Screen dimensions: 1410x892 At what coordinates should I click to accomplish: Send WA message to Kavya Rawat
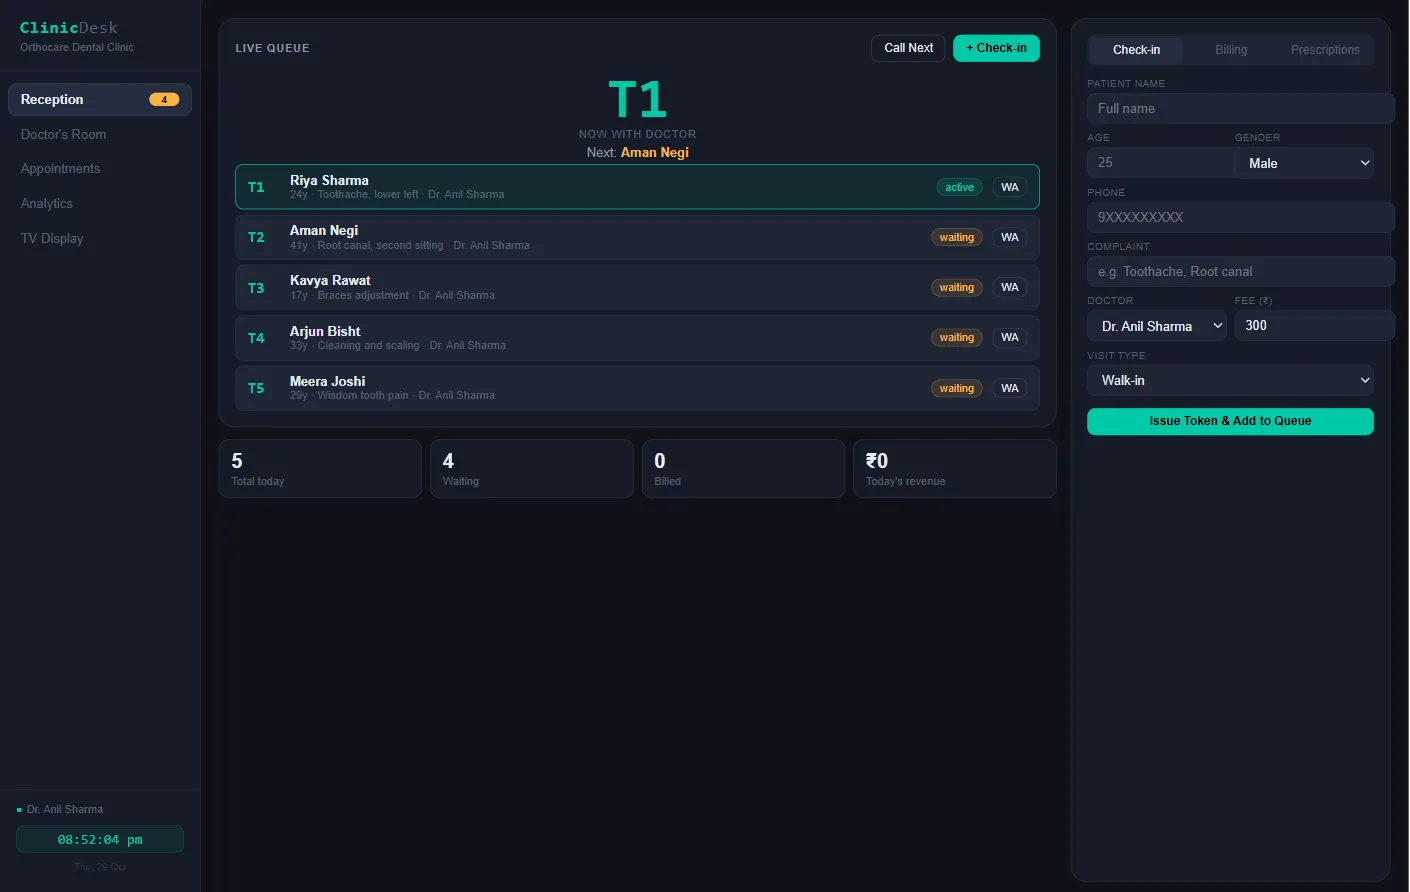(x=1010, y=287)
